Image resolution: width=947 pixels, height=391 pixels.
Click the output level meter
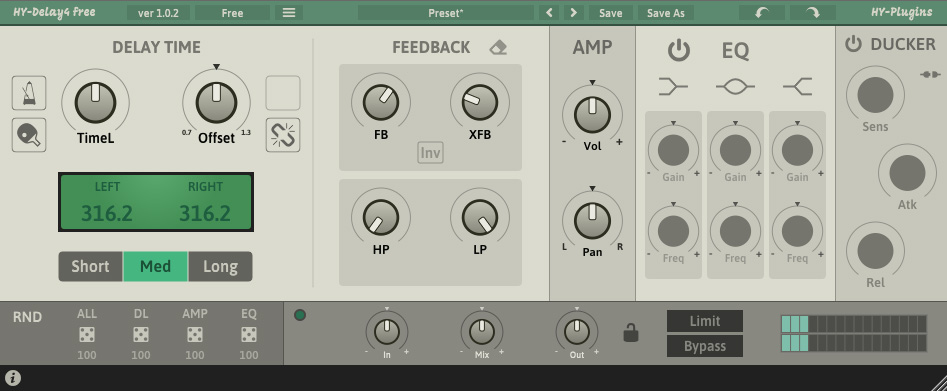tap(853, 334)
